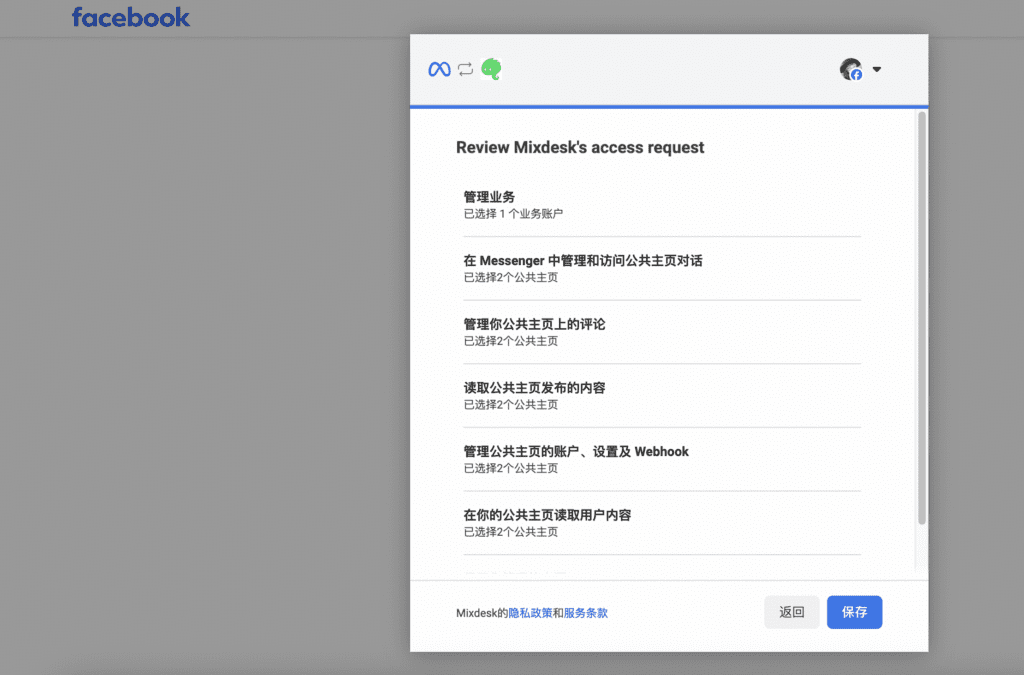Screen dimensions: 1024x675
Task: Click the Meta infinity logo icon
Action: 439,69
